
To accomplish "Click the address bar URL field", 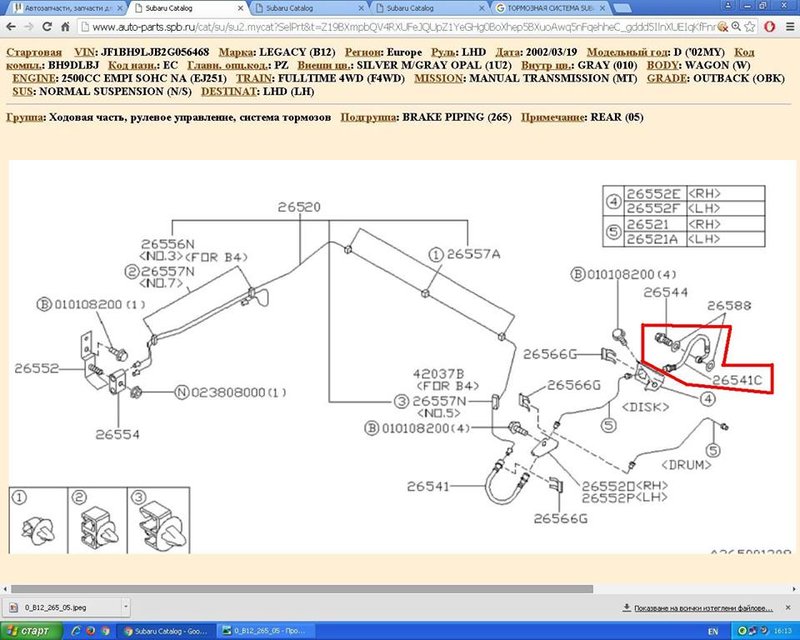I will point(403,27).
